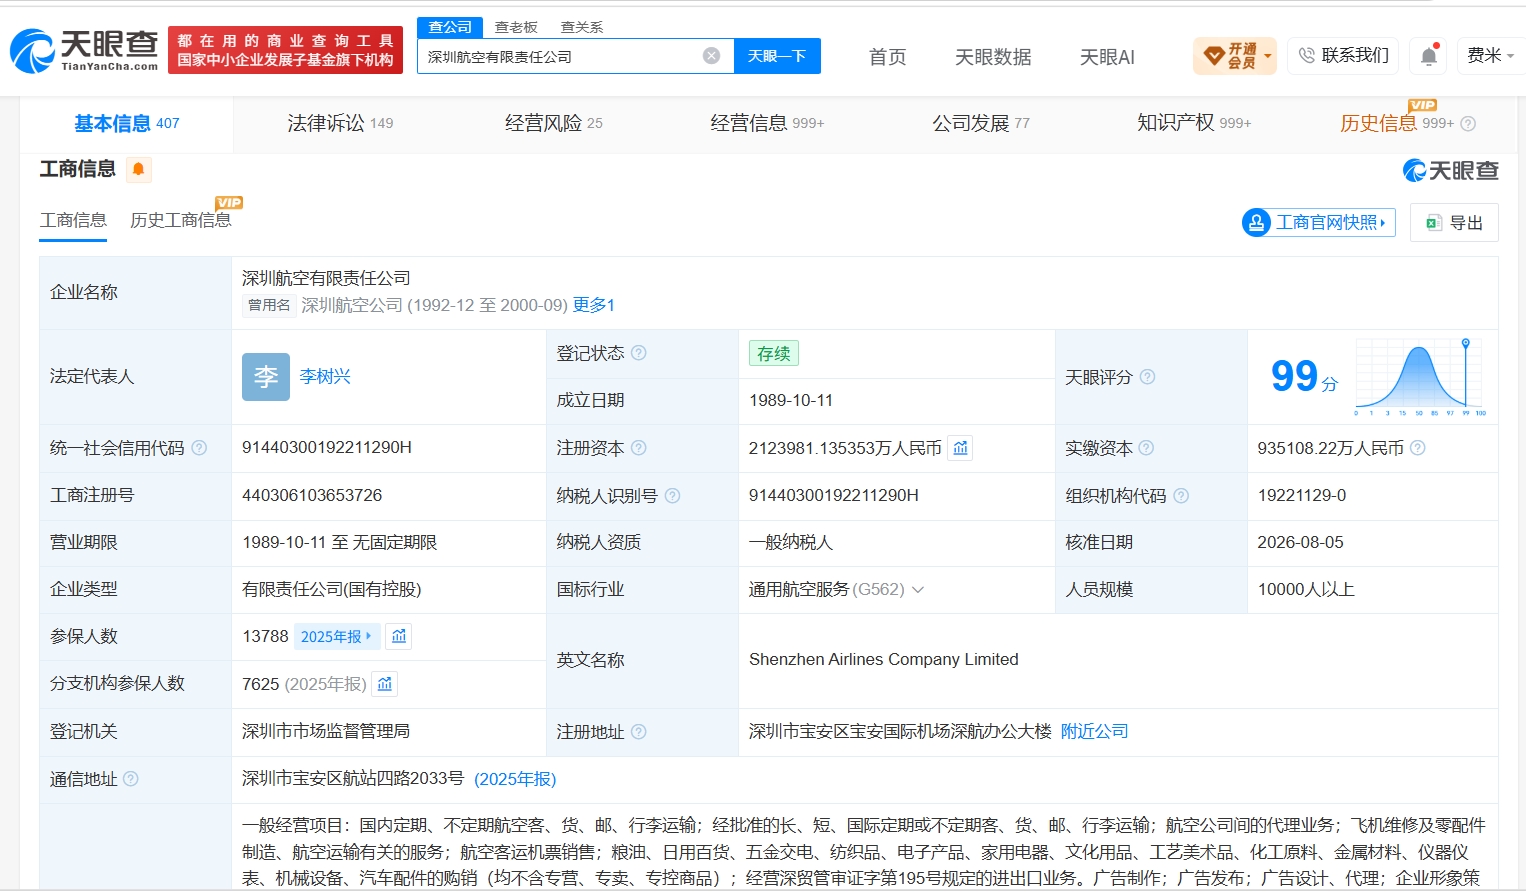Click help icon next to 纳税人识别号
This screenshot has width=1526, height=892.
click(x=672, y=495)
